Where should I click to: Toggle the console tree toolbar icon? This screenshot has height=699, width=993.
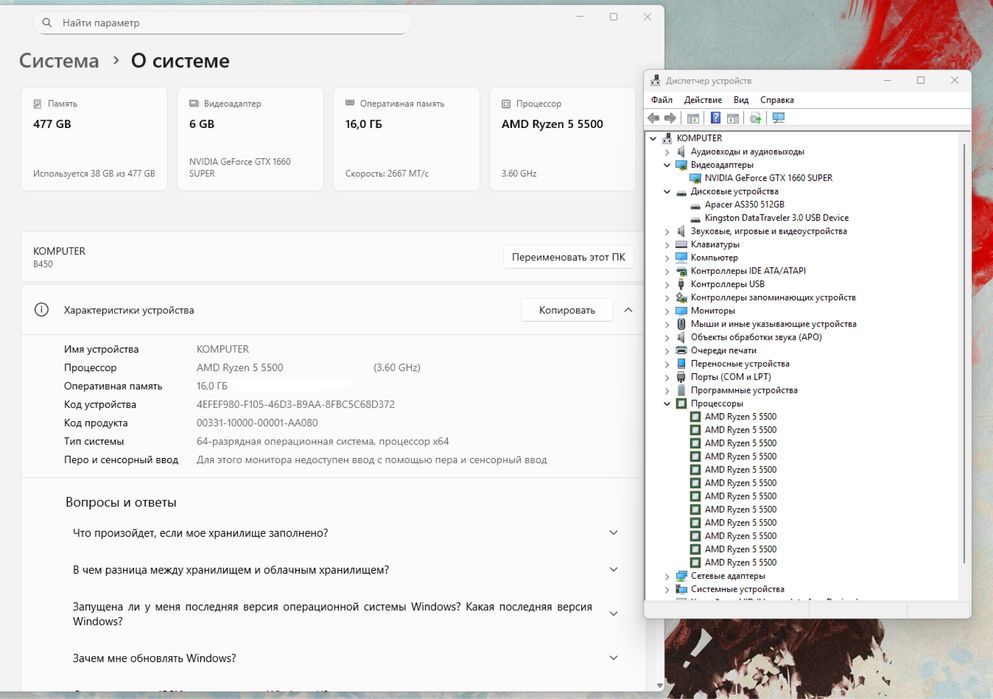coord(693,118)
